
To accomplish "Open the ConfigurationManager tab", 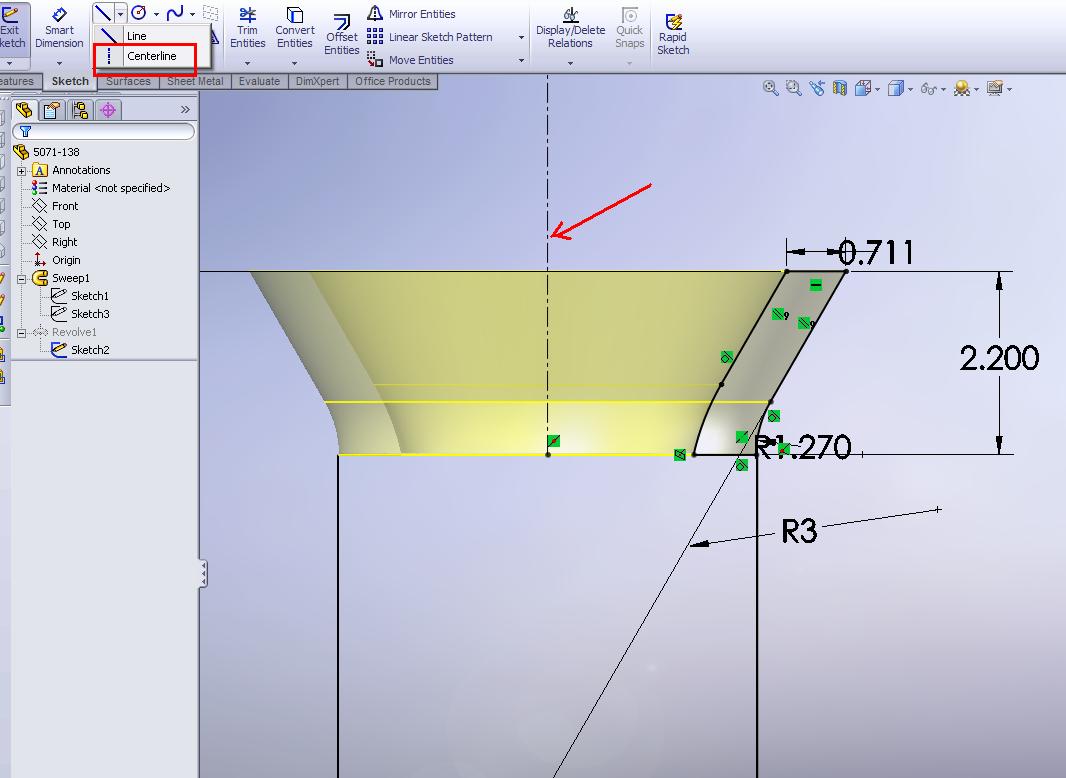I will (x=80, y=110).
